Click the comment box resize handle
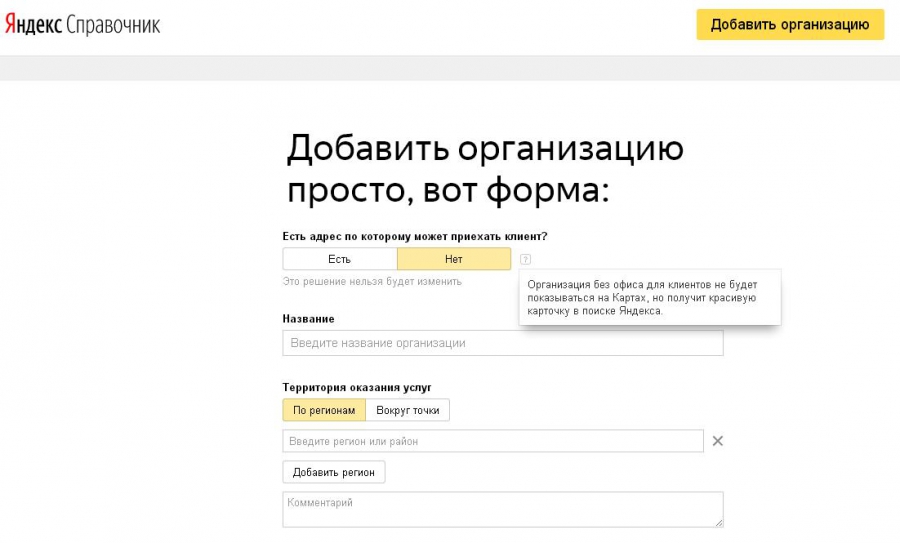The image size is (900, 543). pos(719,523)
